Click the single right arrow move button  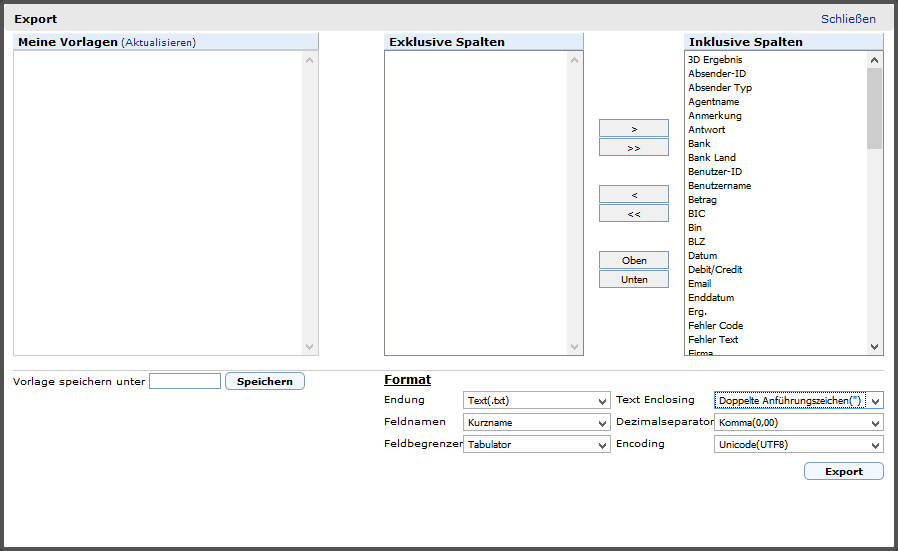click(633, 129)
